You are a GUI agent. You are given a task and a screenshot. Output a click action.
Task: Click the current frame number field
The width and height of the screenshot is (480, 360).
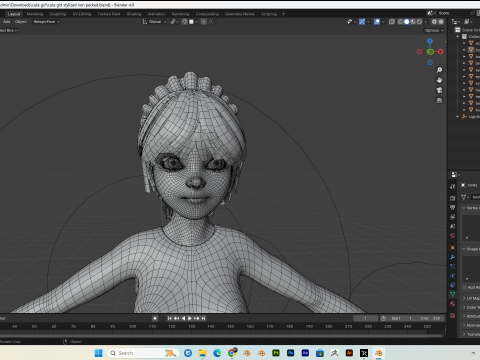(366, 318)
